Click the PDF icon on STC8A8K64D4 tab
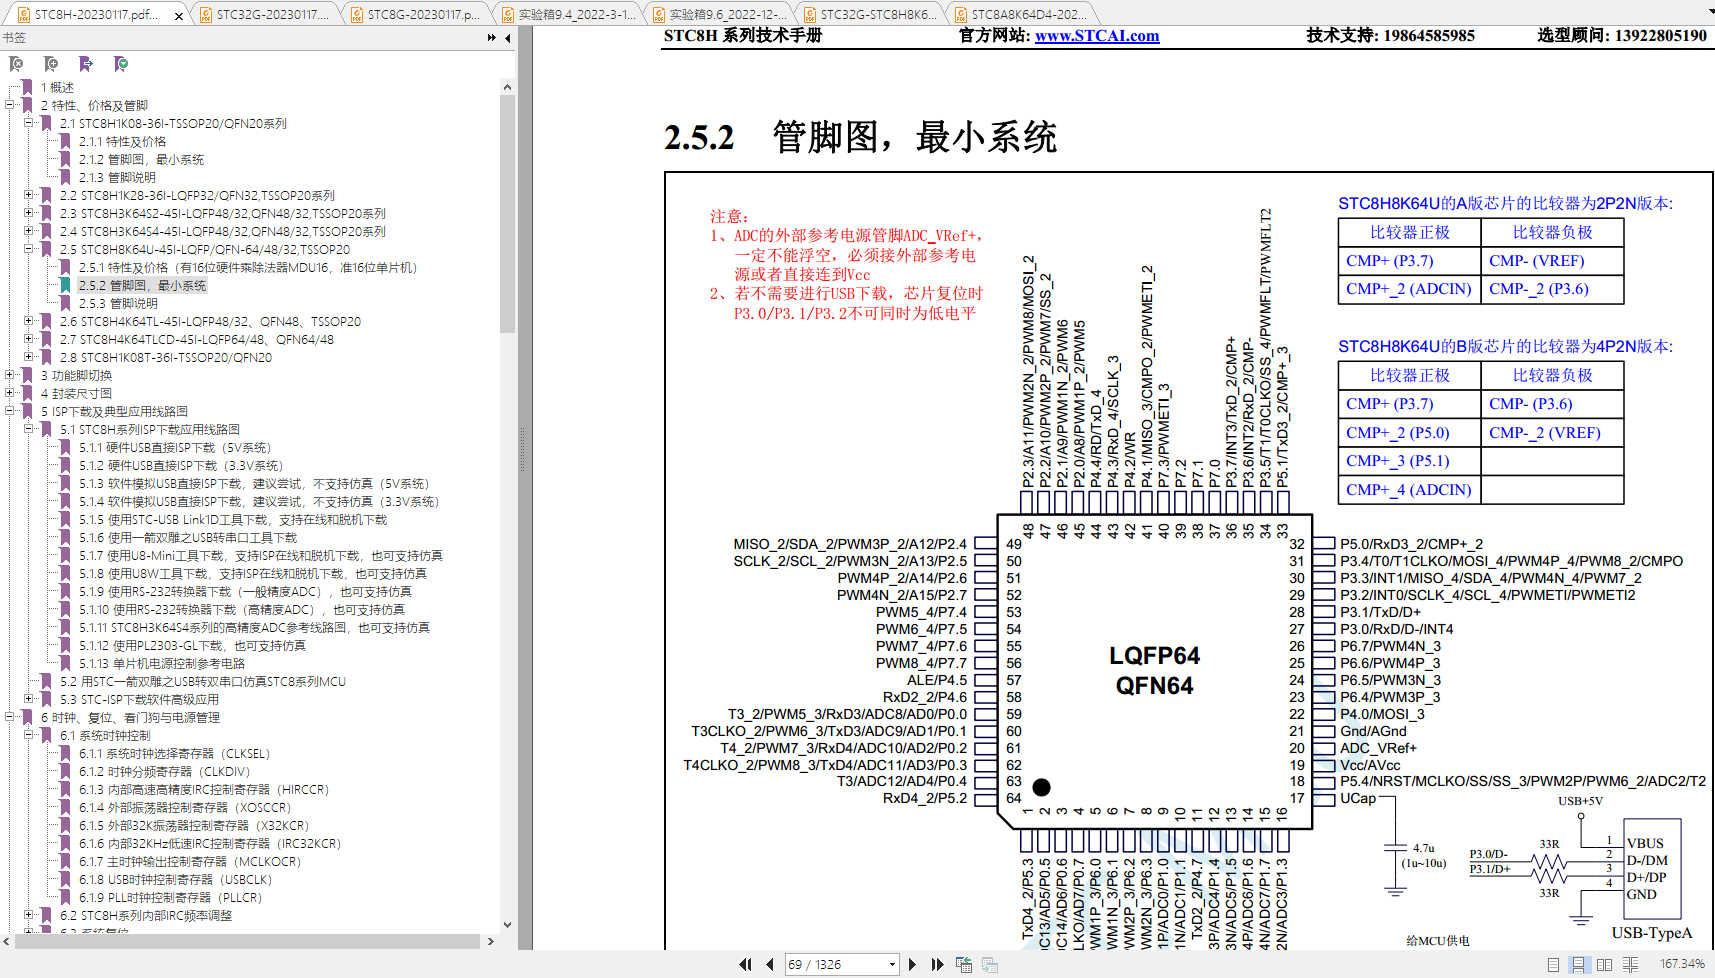The width and height of the screenshot is (1715, 978). coord(960,15)
